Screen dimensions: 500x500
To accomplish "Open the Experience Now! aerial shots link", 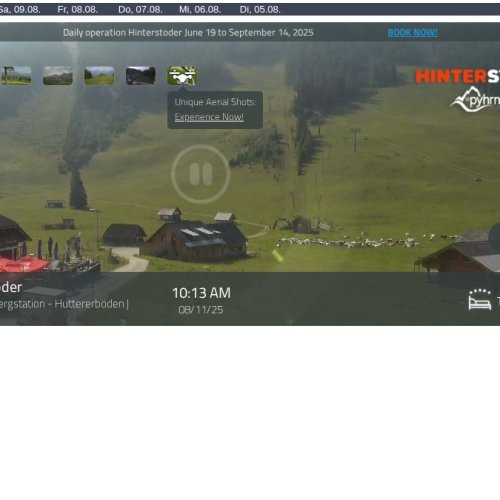I will coord(209,117).
